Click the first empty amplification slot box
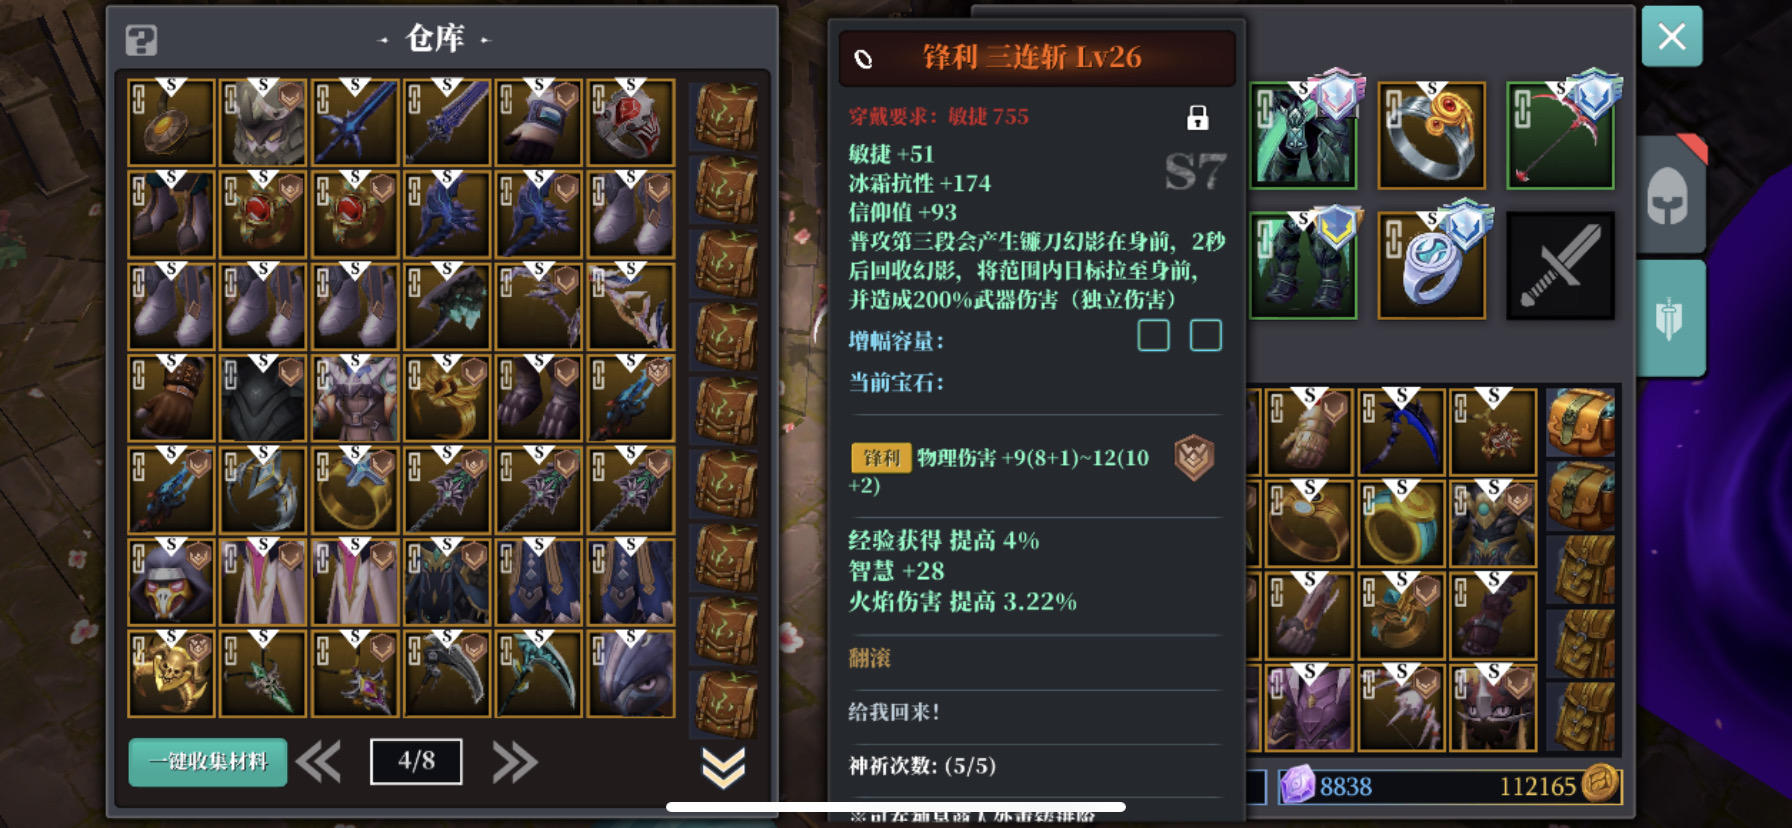1792x828 pixels. pyautogui.click(x=1153, y=336)
